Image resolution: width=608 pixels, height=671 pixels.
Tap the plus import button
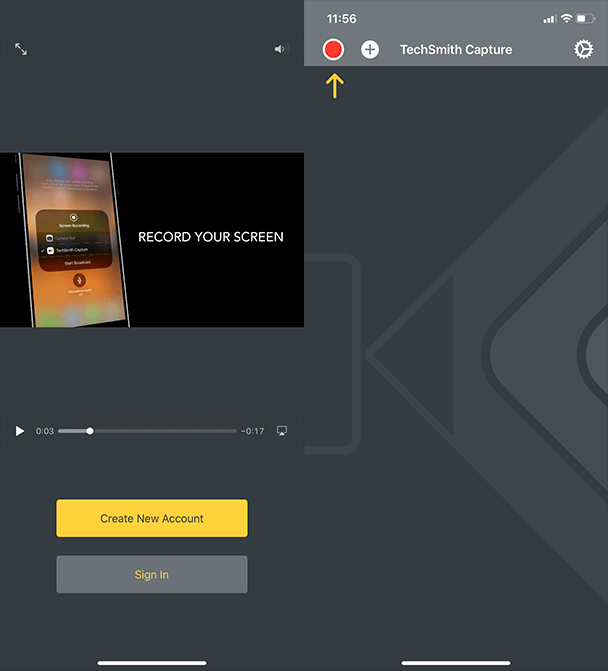click(x=370, y=49)
